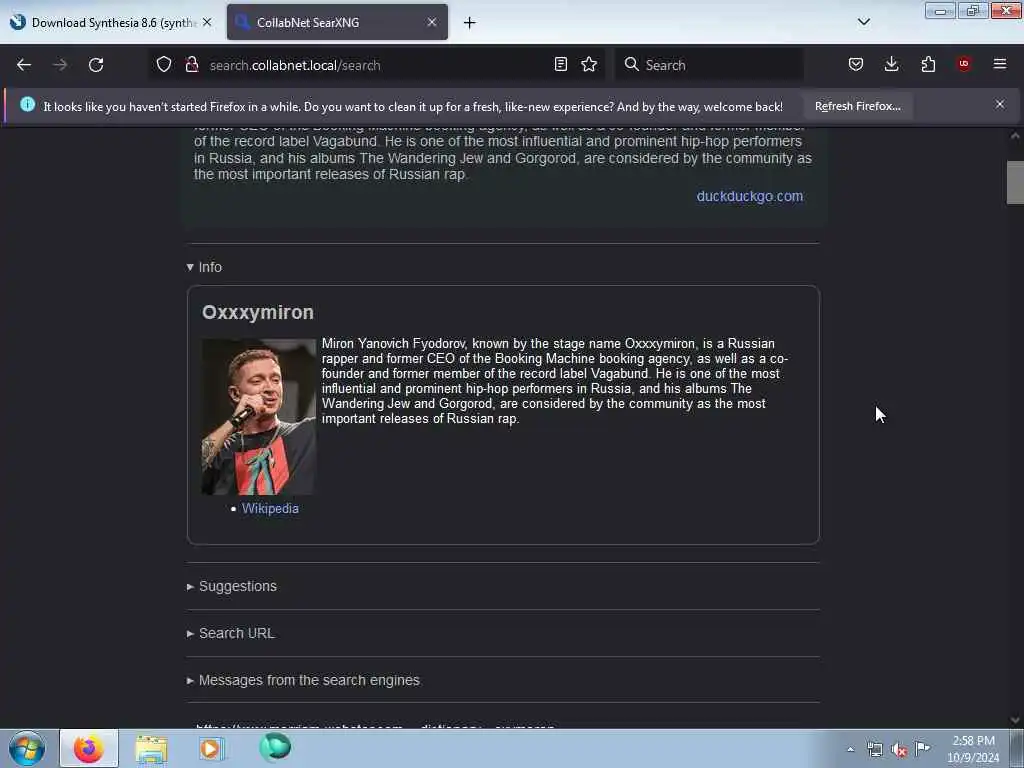
Task: Expand the Suggestions section
Action: 232,586
